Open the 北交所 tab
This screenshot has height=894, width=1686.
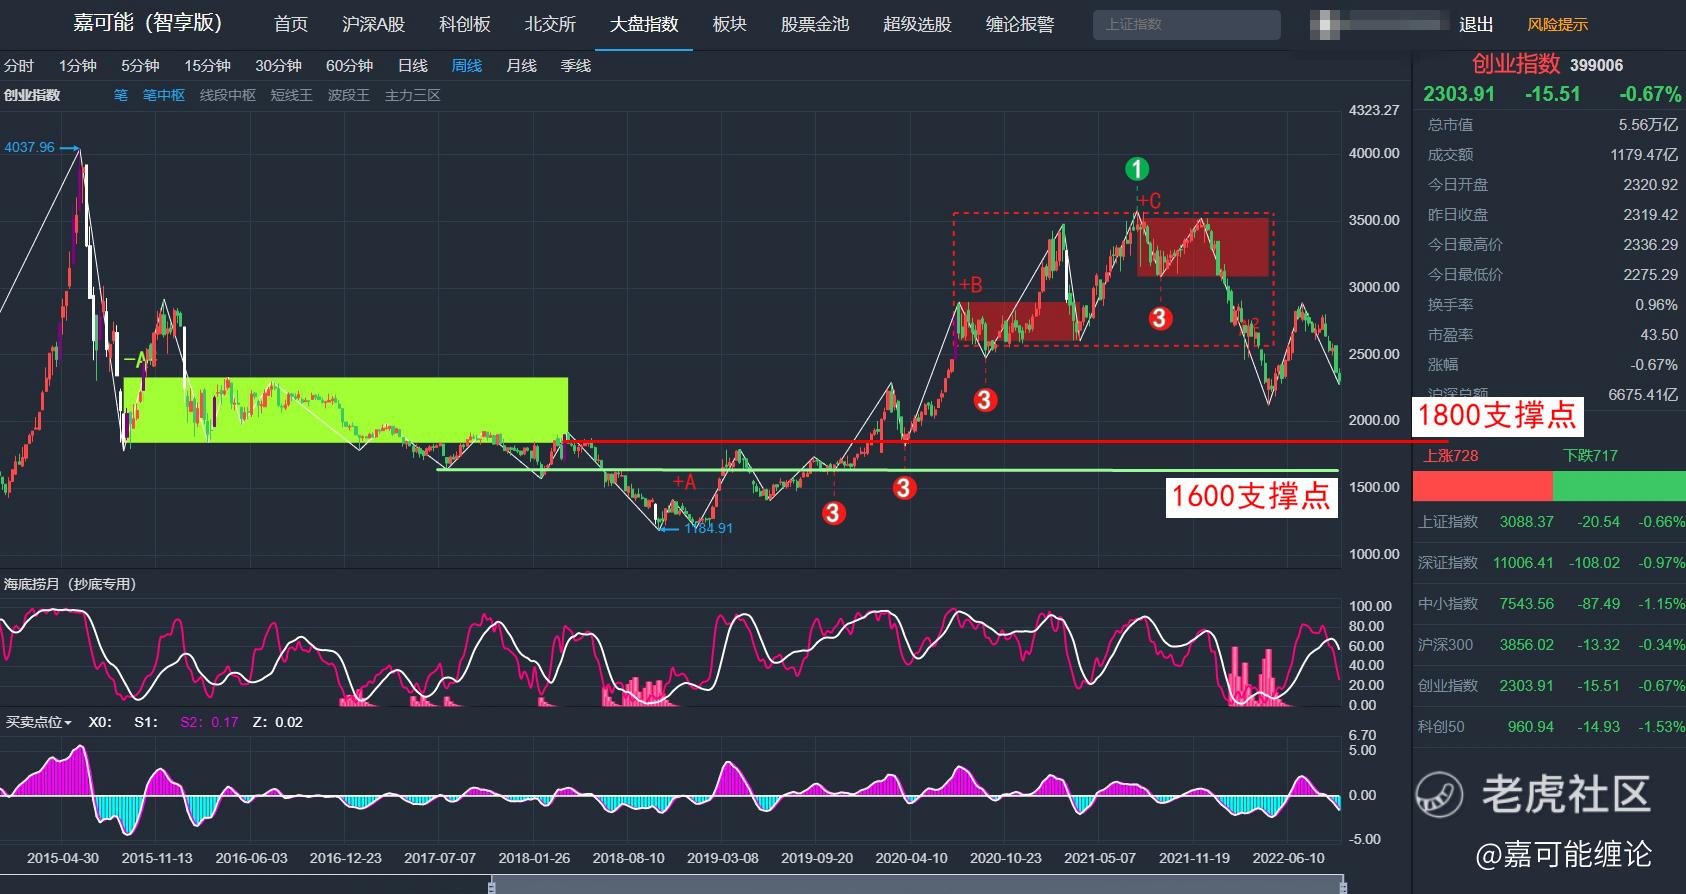click(x=550, y=24)
